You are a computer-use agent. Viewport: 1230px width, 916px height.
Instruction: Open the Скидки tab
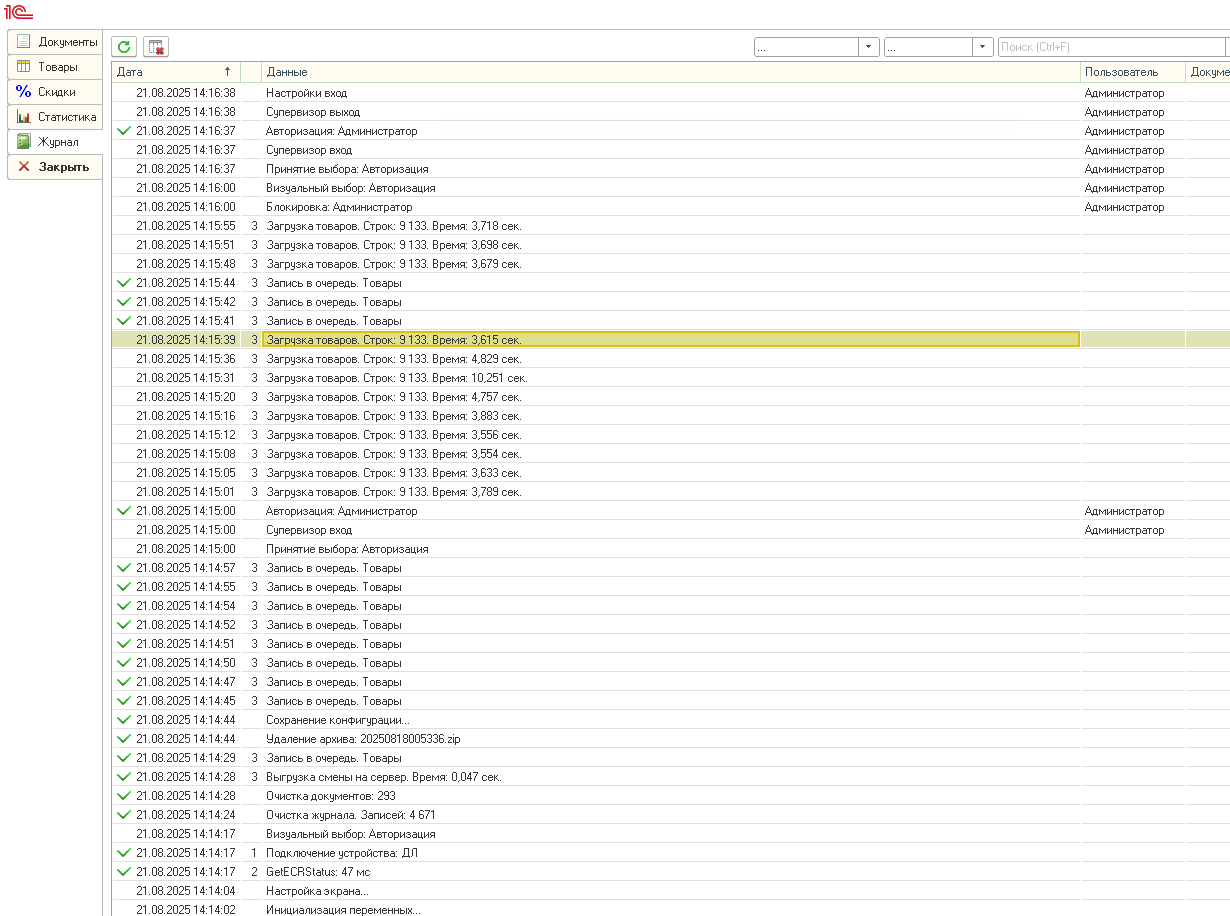click(55, 92)
